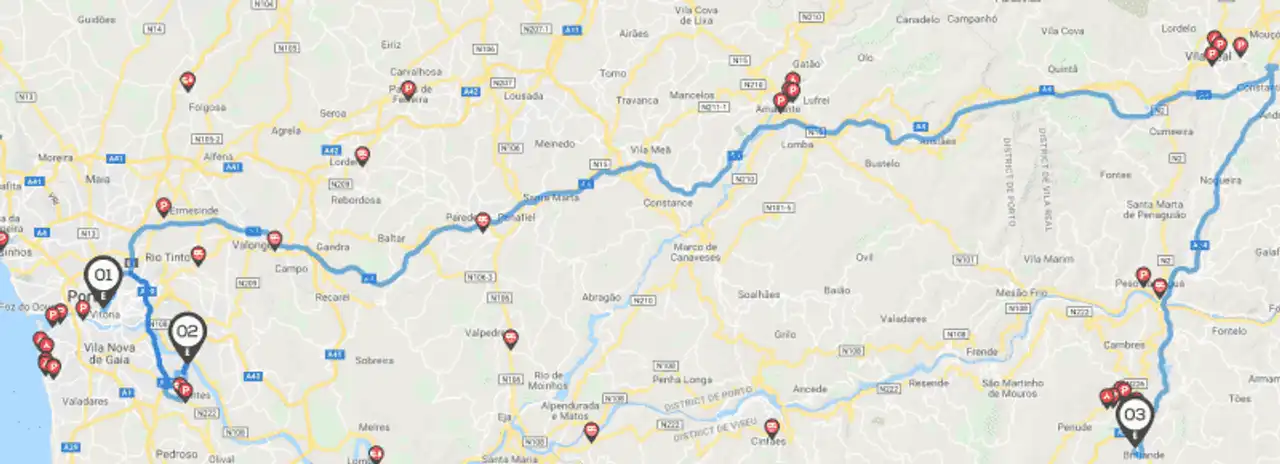Select route stop pin 01 at Porto

(102, 278)
